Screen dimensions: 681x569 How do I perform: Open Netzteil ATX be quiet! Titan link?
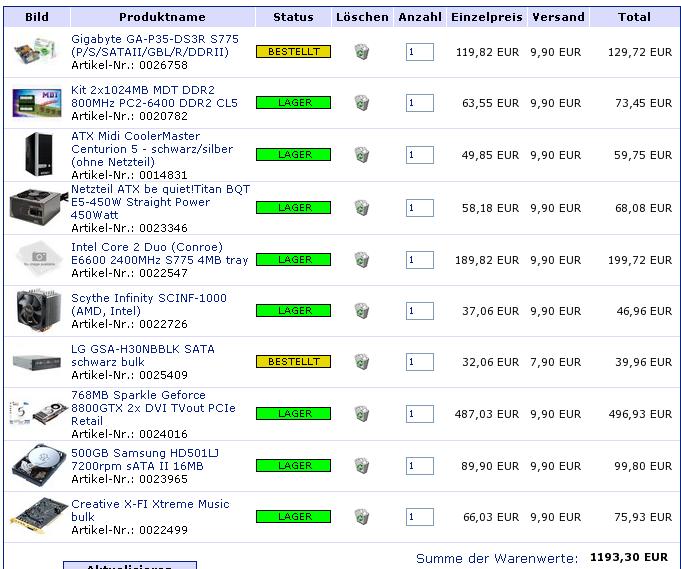(x=160, y=202)
